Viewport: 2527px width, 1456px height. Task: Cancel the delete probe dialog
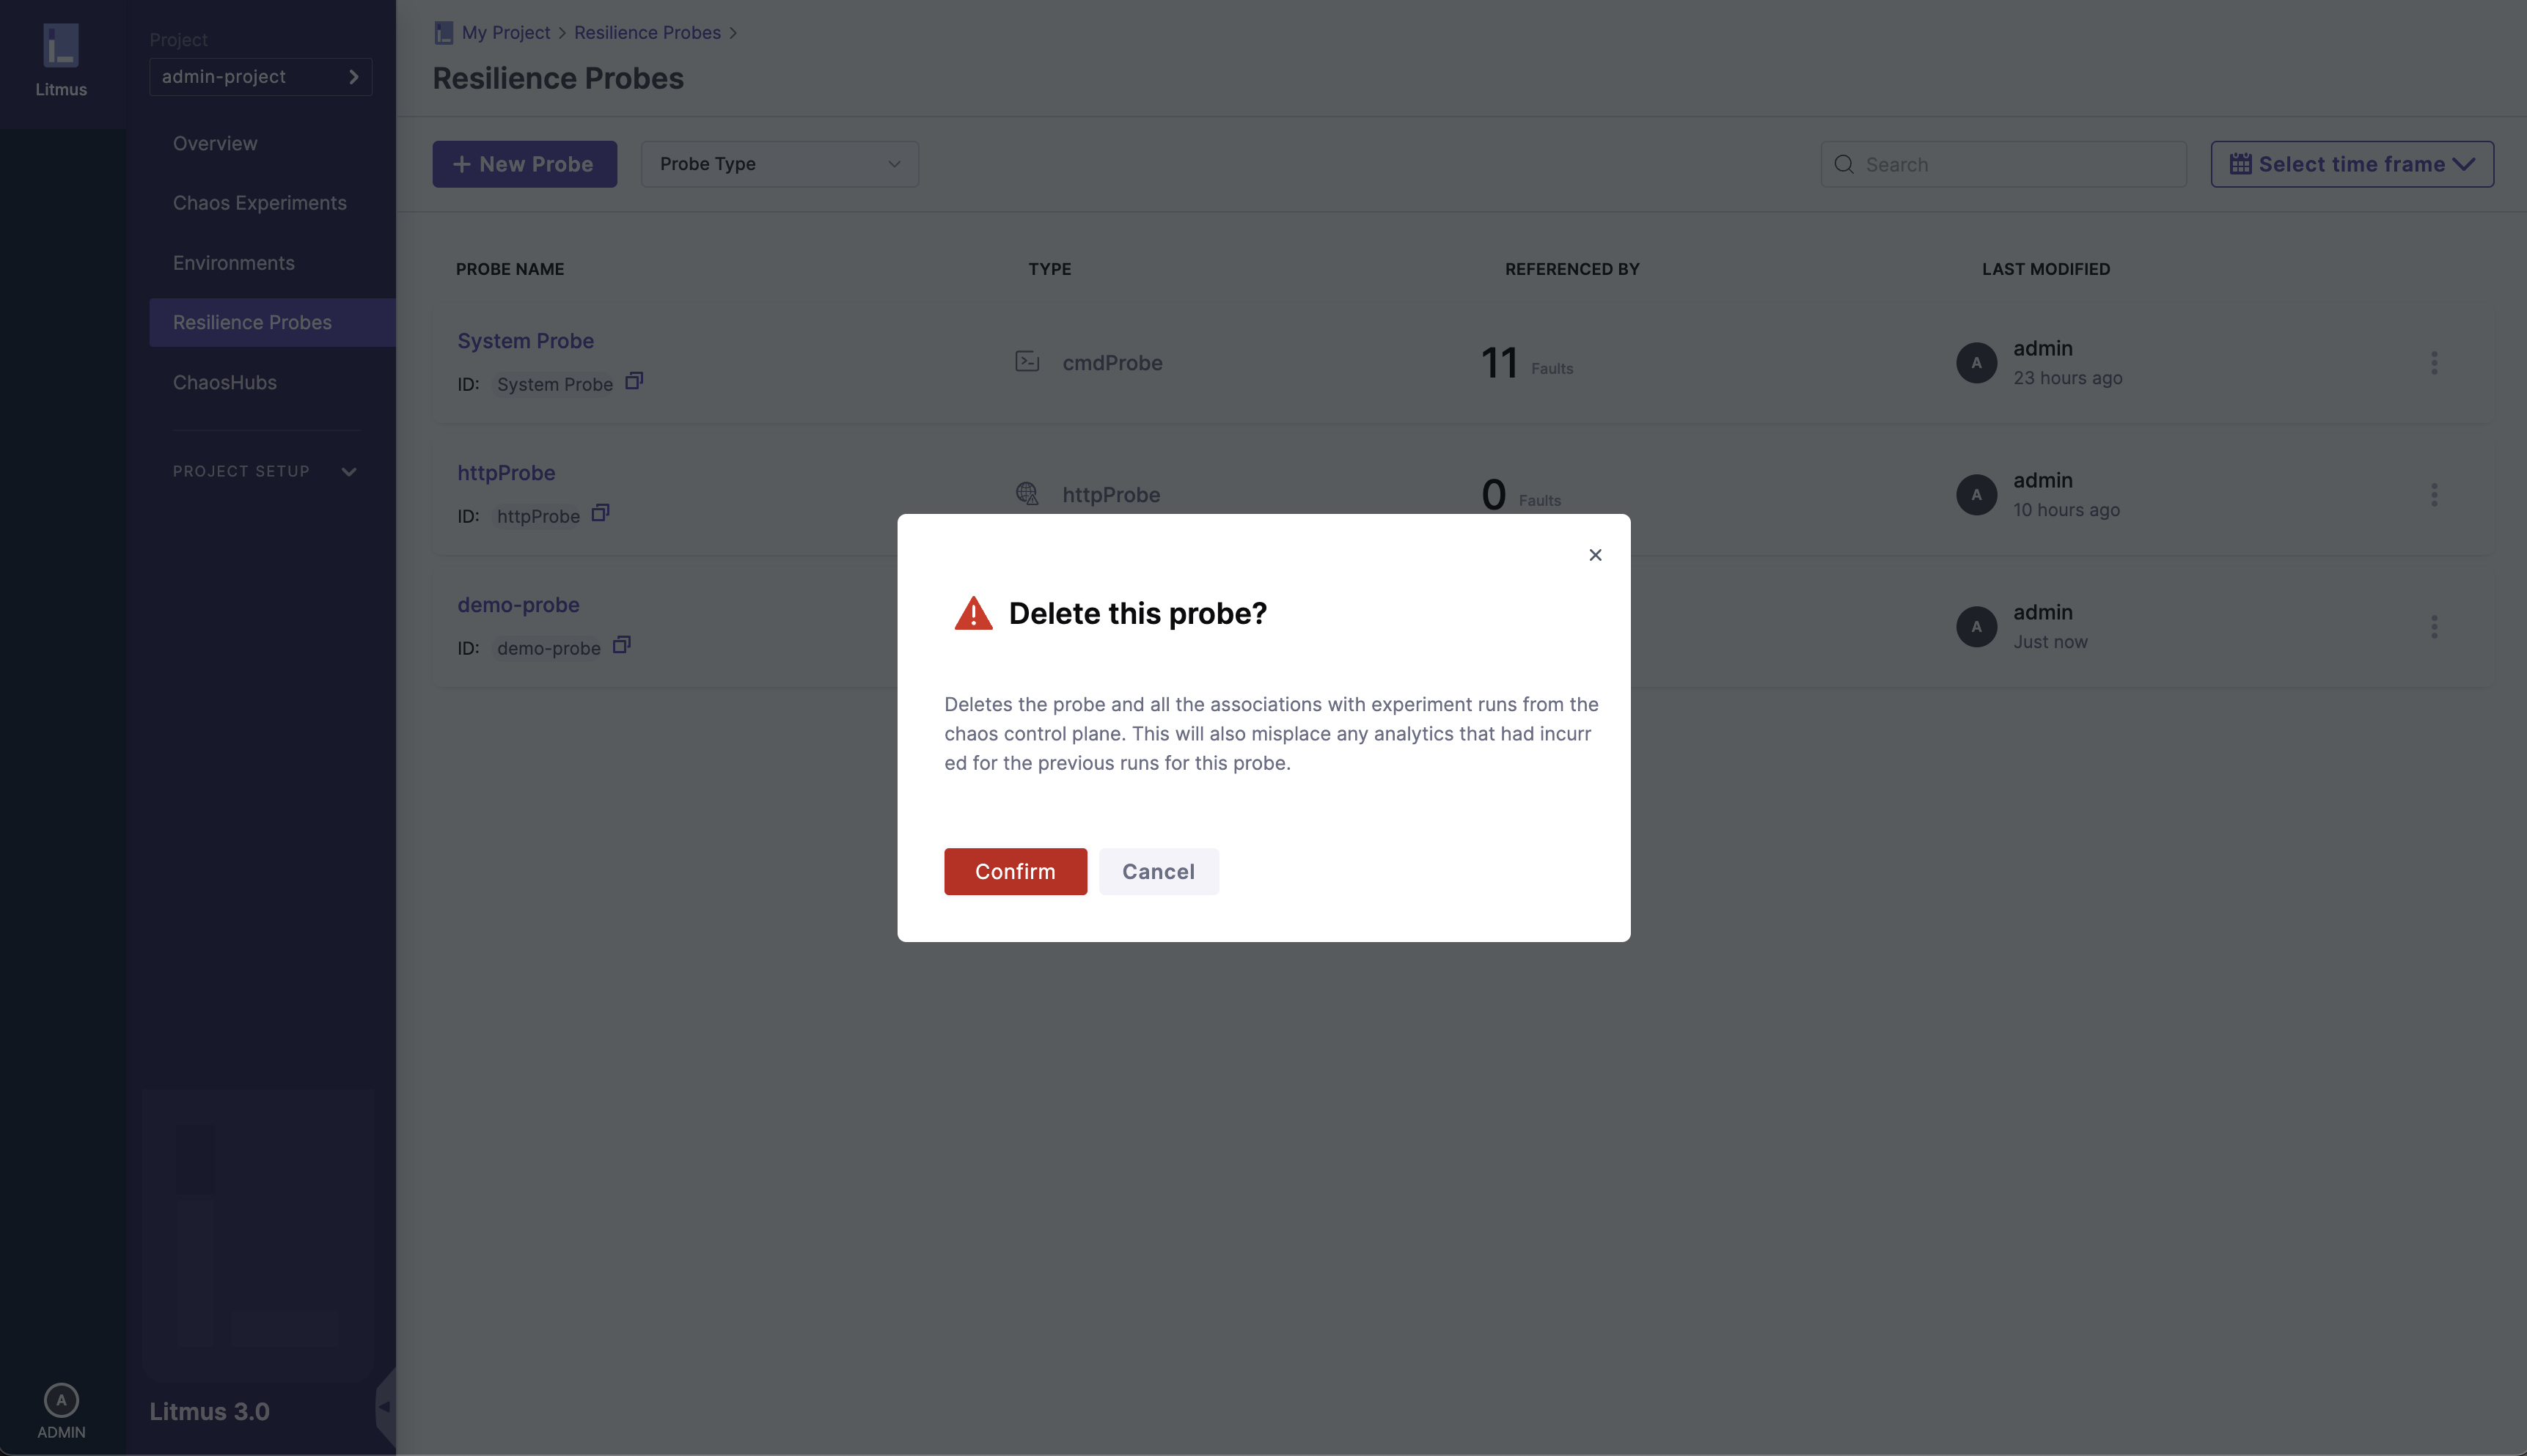(1158, 871)
